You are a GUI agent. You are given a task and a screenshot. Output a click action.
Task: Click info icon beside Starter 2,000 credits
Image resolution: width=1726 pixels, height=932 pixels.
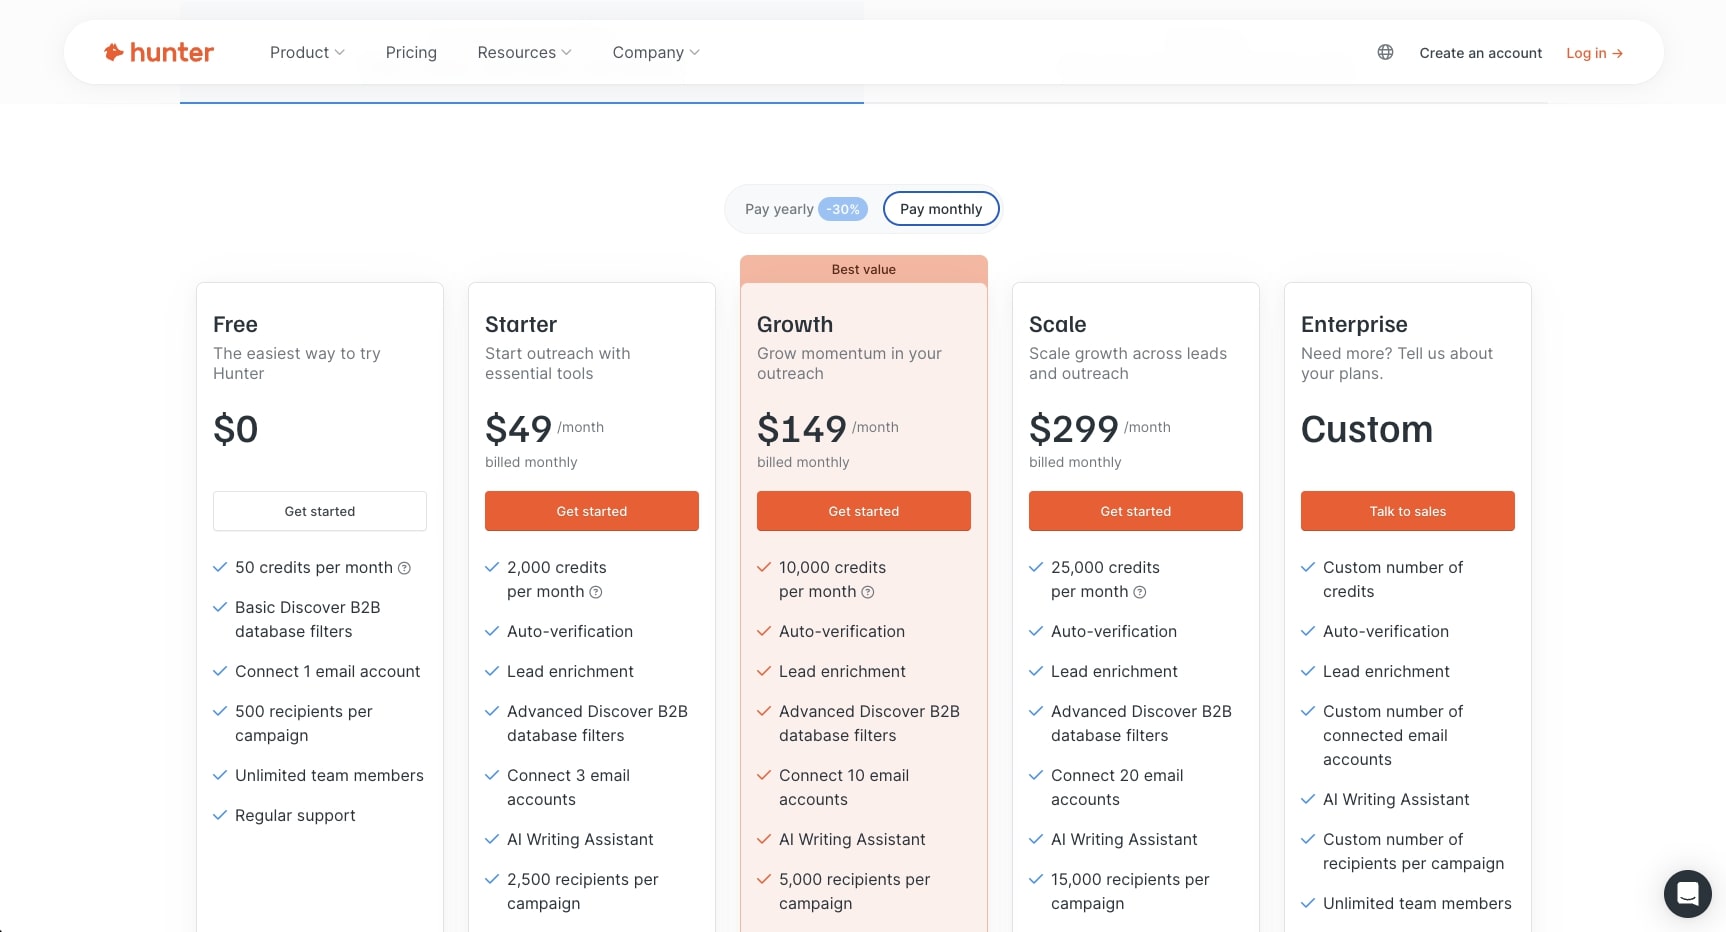[596, 592]
